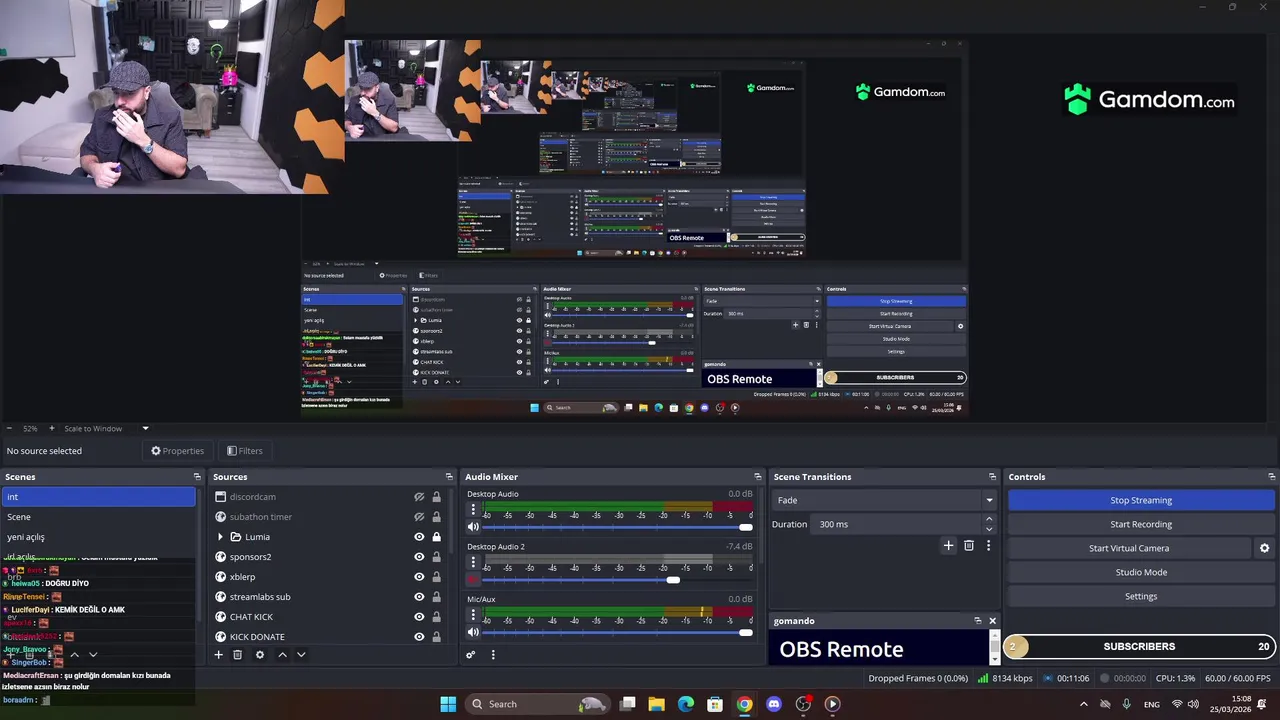This screenshot has height=720, width=1280.
Task: Hide the CHAT KICK source
Action: tap(419, 617)
